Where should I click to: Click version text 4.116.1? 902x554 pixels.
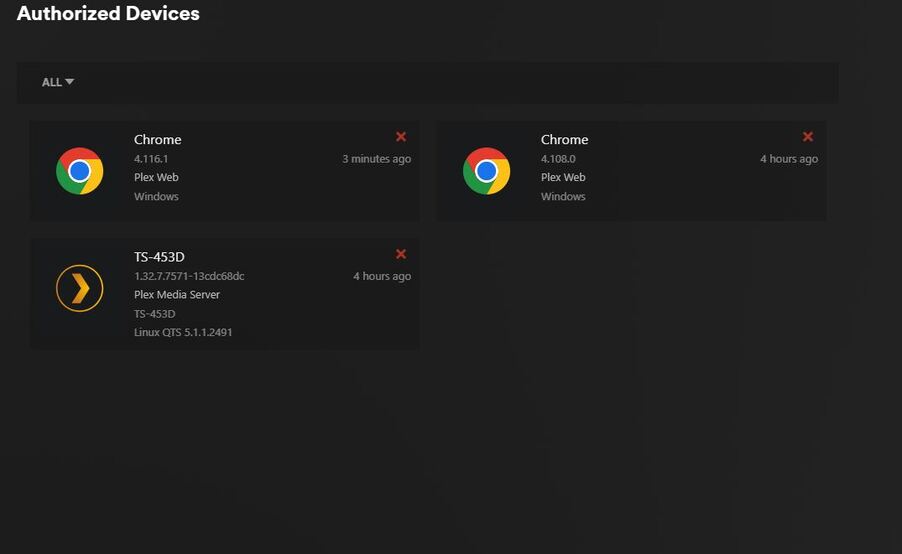(x=151, y=159)
